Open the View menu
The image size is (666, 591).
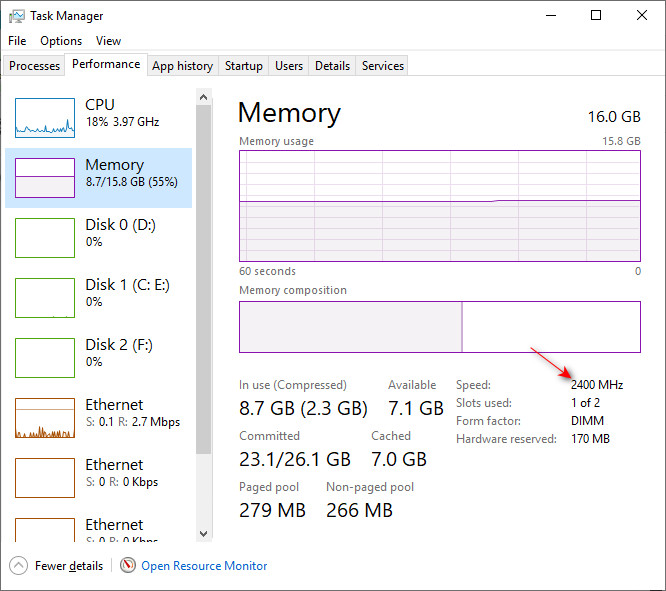(x=108, y=41)
